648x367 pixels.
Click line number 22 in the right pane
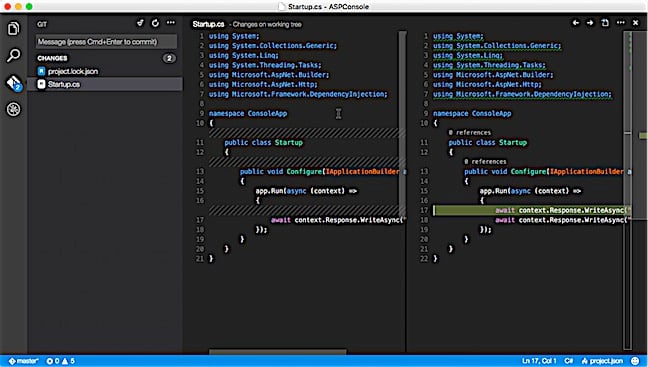[424, 259]
